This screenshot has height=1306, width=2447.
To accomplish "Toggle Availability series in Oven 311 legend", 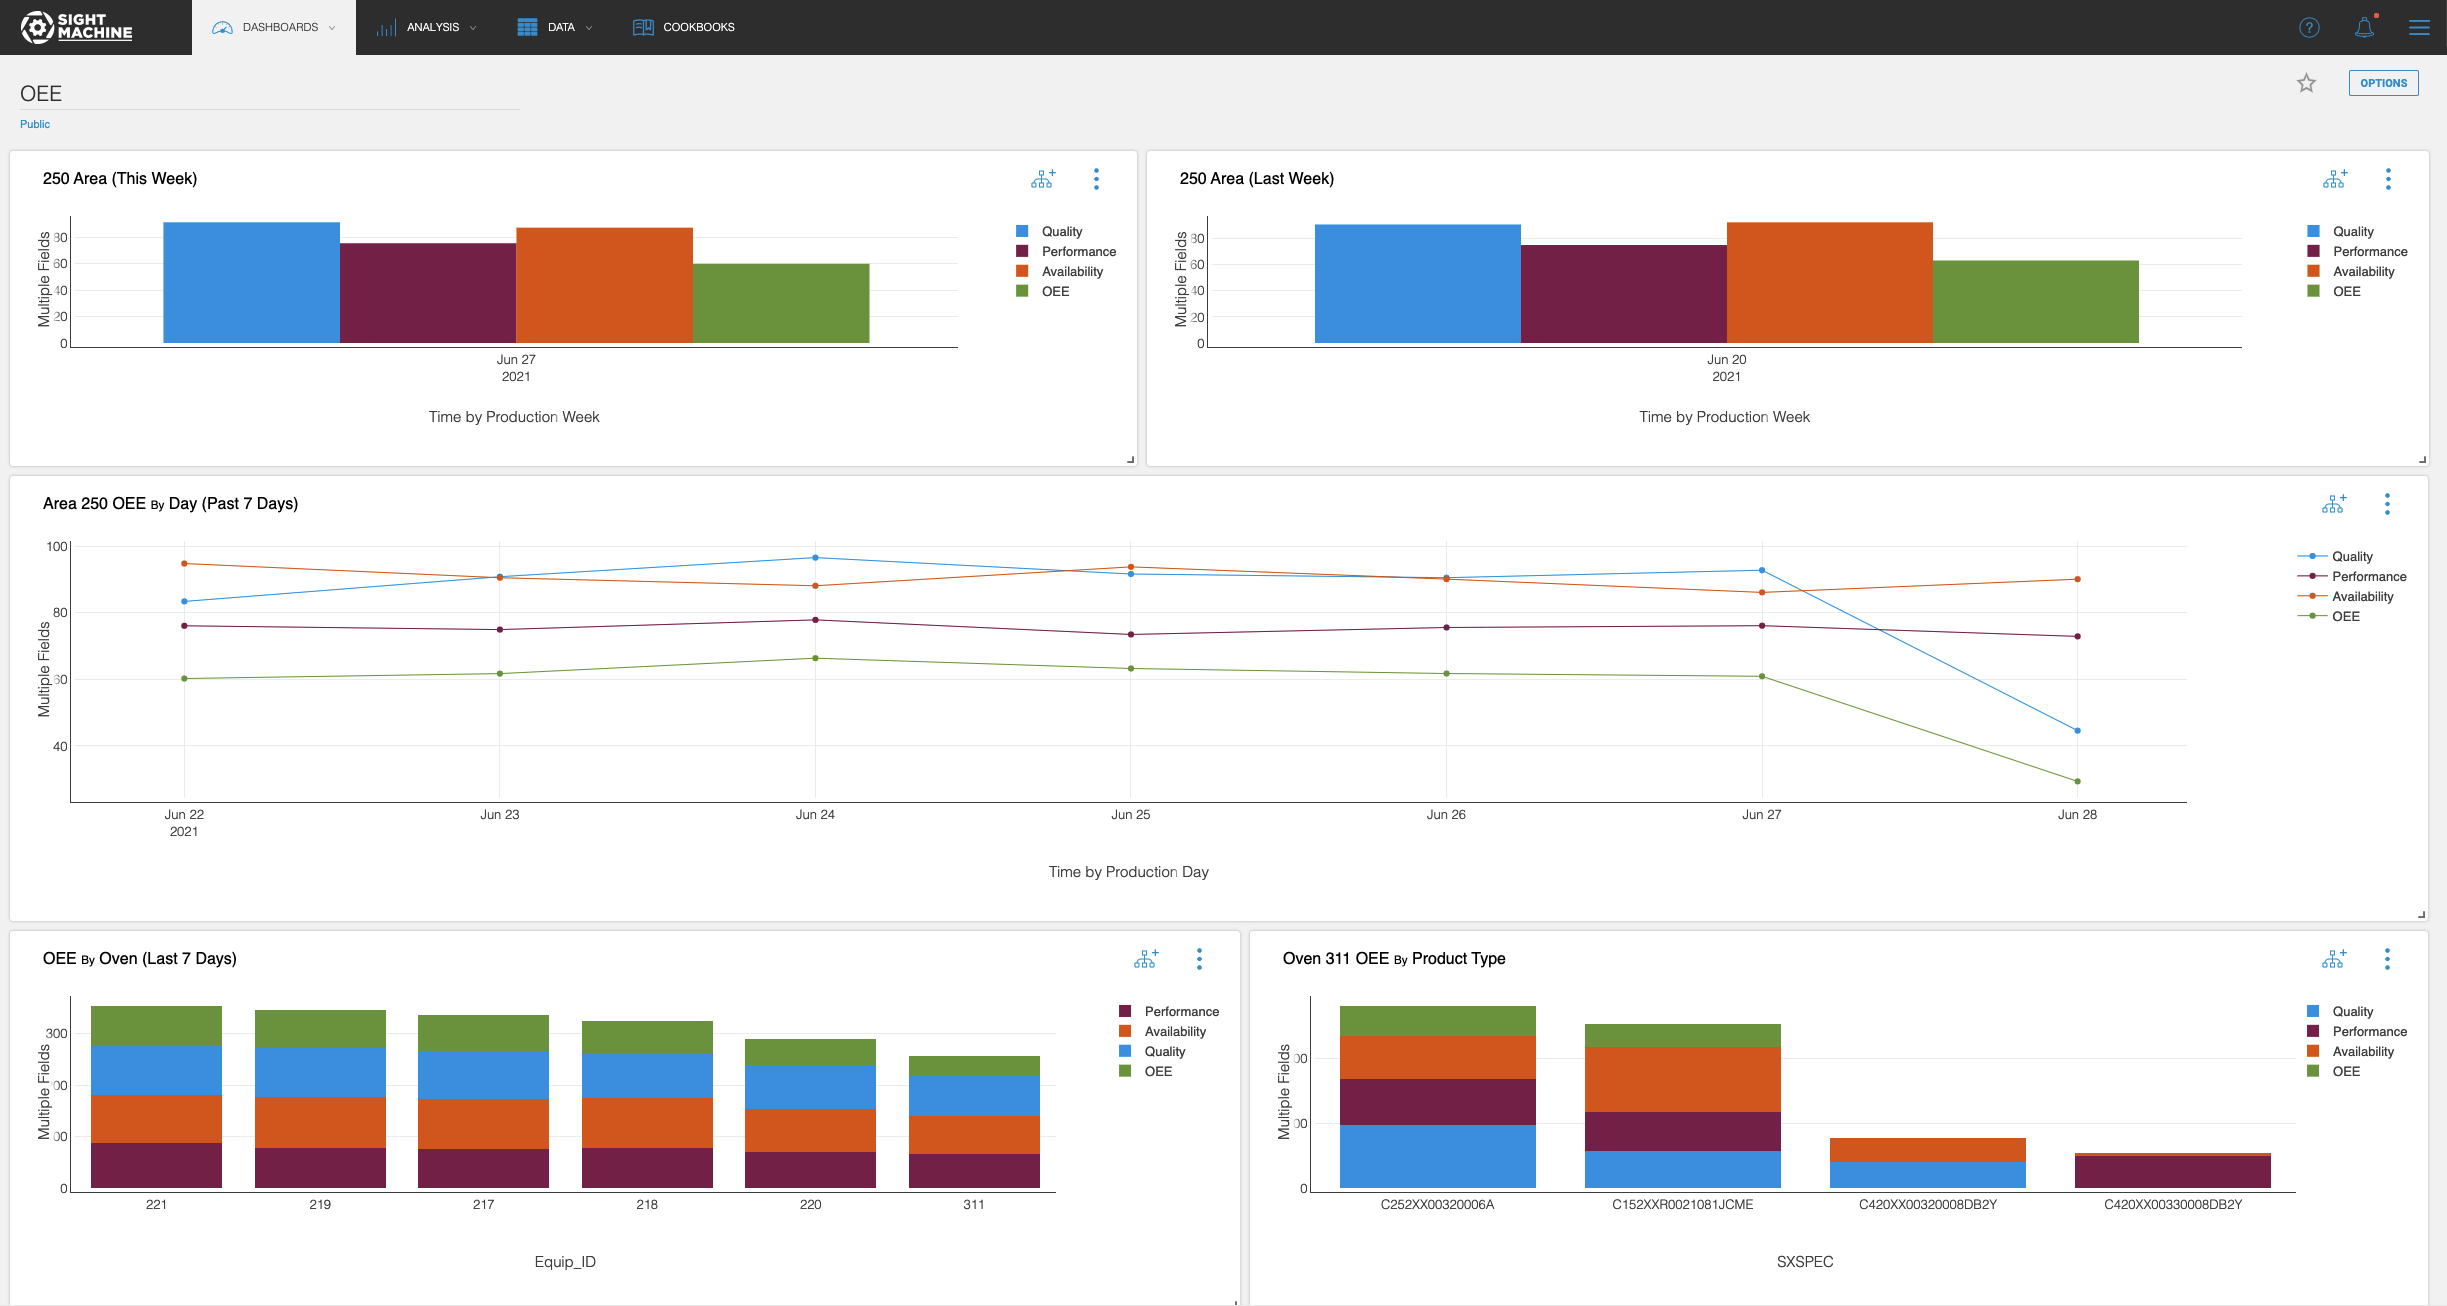I will (2350, 1051).
